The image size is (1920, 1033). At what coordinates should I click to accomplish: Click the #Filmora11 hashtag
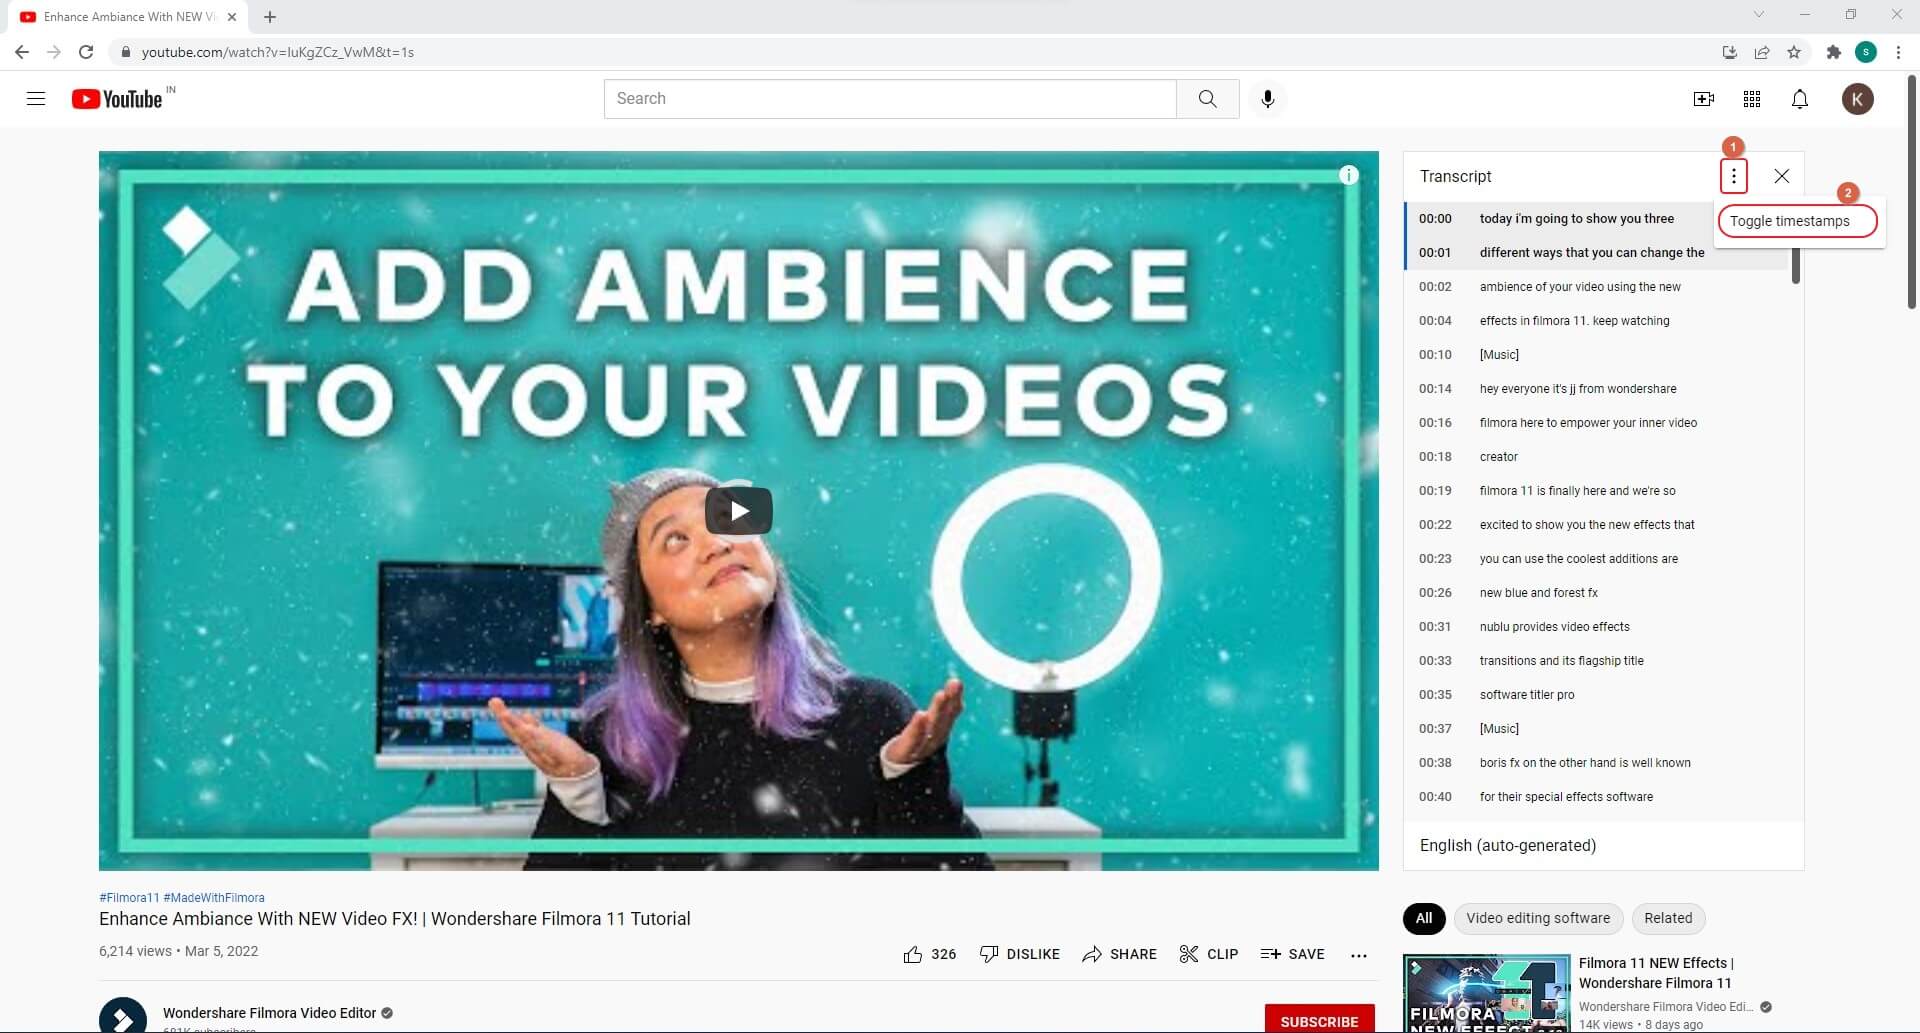(x=129, y=898)
